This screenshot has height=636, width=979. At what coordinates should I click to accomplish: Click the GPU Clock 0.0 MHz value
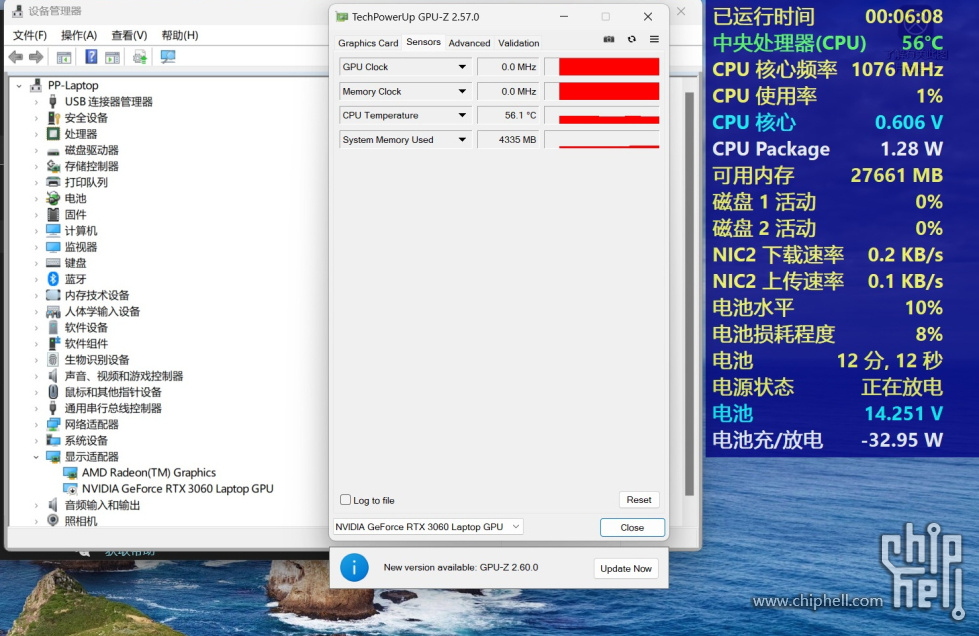(x=508, y=67)
